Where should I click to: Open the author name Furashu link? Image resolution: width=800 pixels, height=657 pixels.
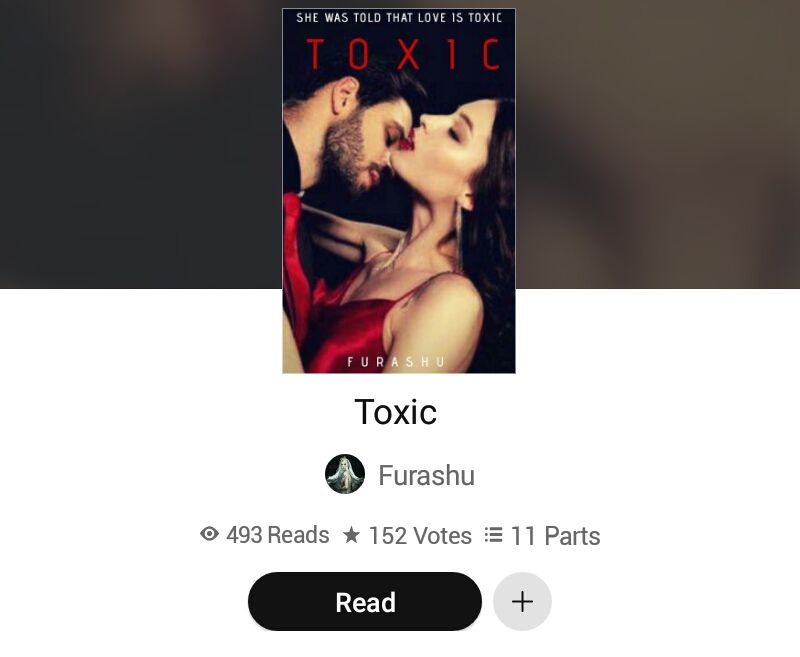[x=427, y=475]
